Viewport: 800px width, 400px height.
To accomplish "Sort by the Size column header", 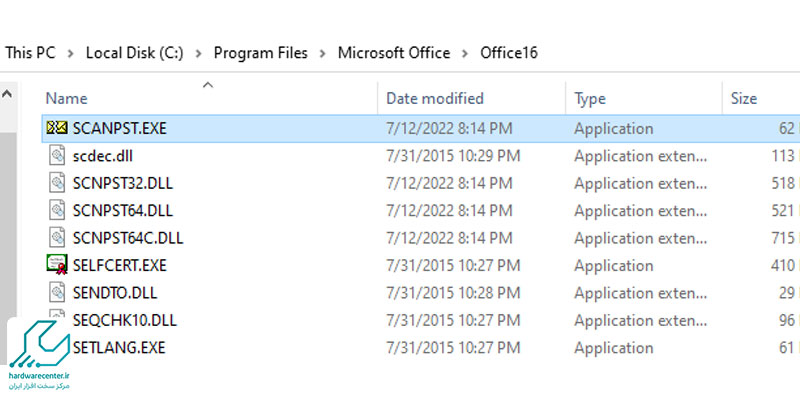I will [744, 98].
